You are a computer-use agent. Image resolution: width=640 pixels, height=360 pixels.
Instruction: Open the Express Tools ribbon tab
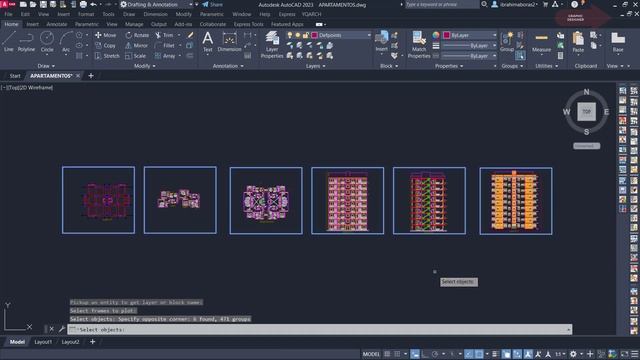tap(248, 24)
